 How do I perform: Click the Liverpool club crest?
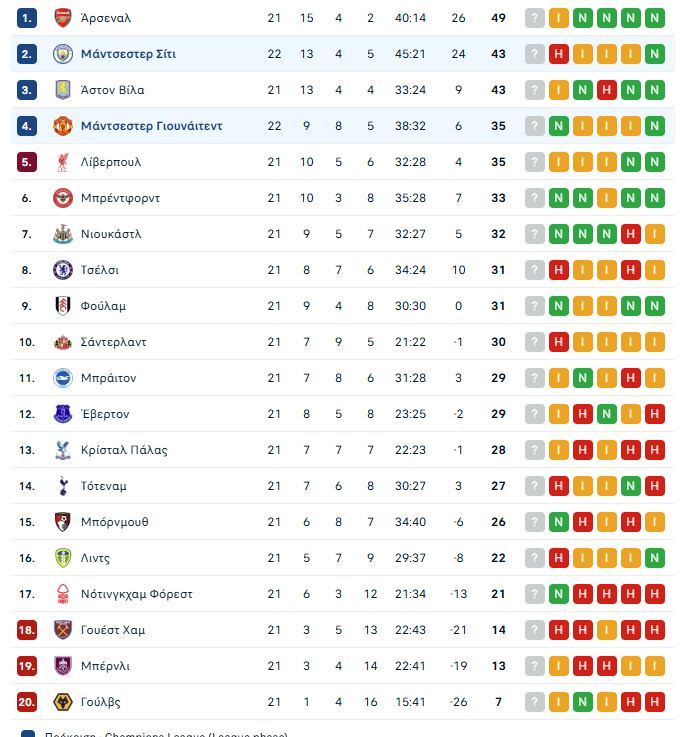(63, 162)
